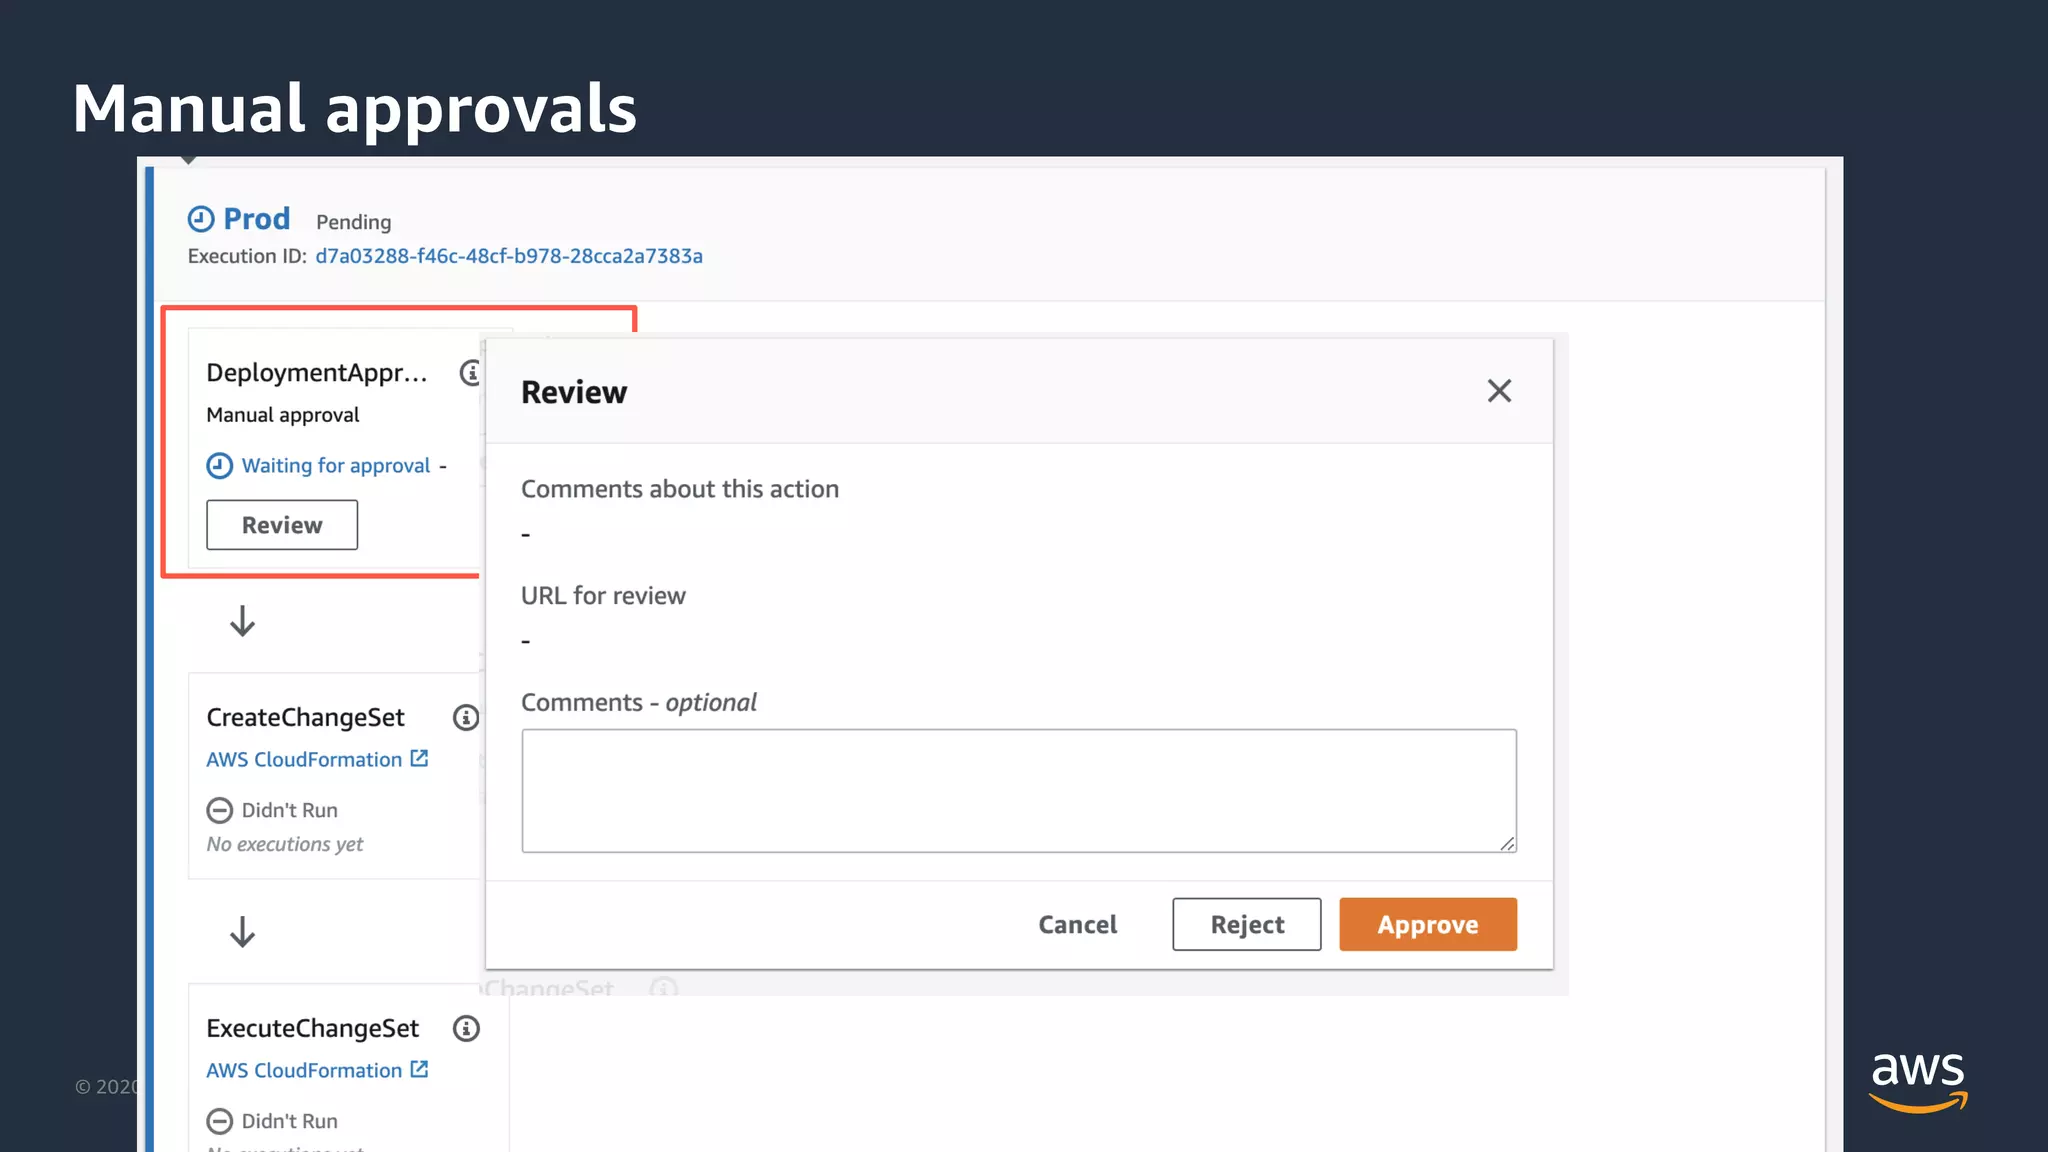The image size is (2048, 1152).
Task: Click arrow between CreateChangeSet and ExecuteChangeSet
Action: [x=242, y=932]
